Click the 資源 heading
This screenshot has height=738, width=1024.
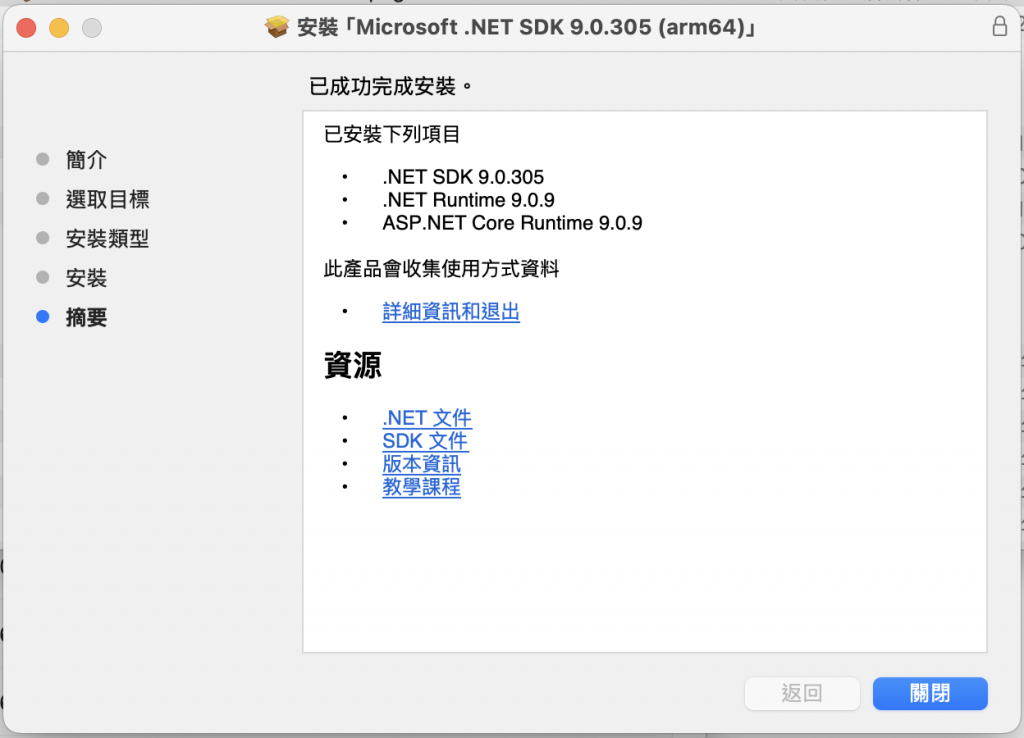pos(353,365)
